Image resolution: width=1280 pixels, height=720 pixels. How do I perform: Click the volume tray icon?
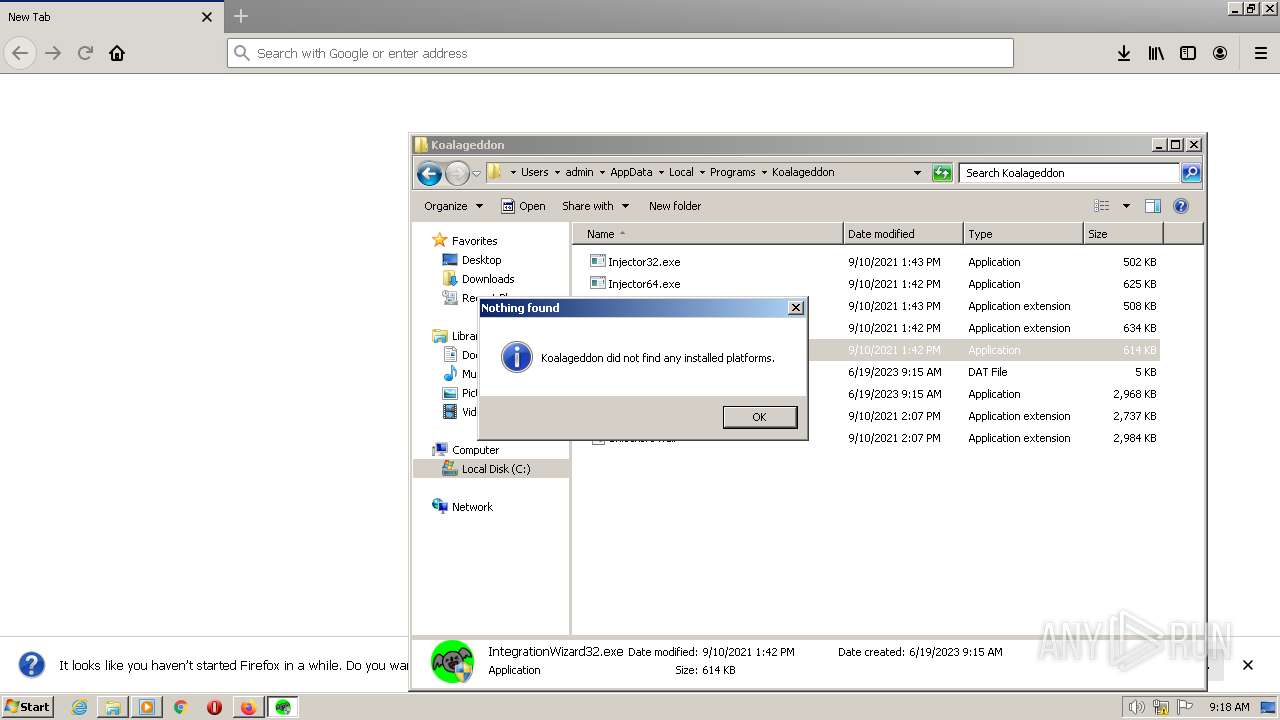click(1136, 707)
